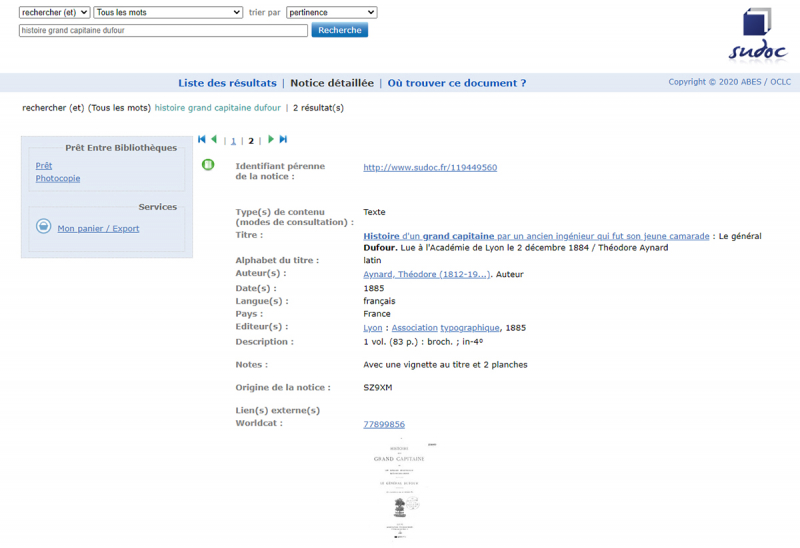The width and height of the screenshot is (800, 548).
Task: Open the sudoc.fr/119449560 permalink
Action: point(430,167)
